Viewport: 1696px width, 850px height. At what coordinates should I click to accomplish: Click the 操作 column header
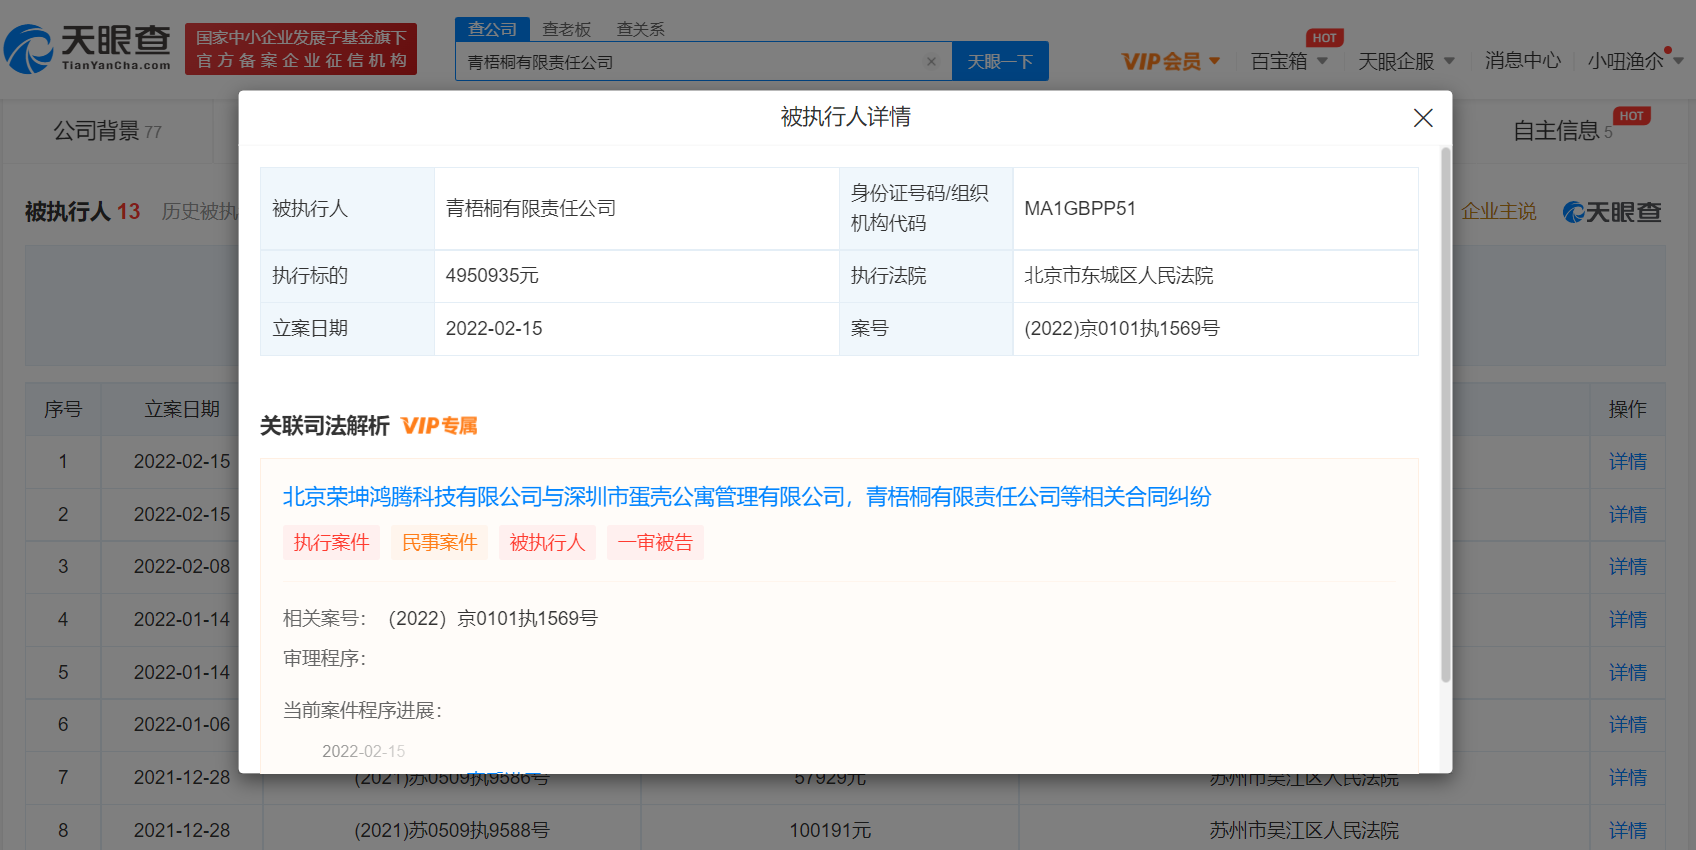click(x=1627, y=409)
